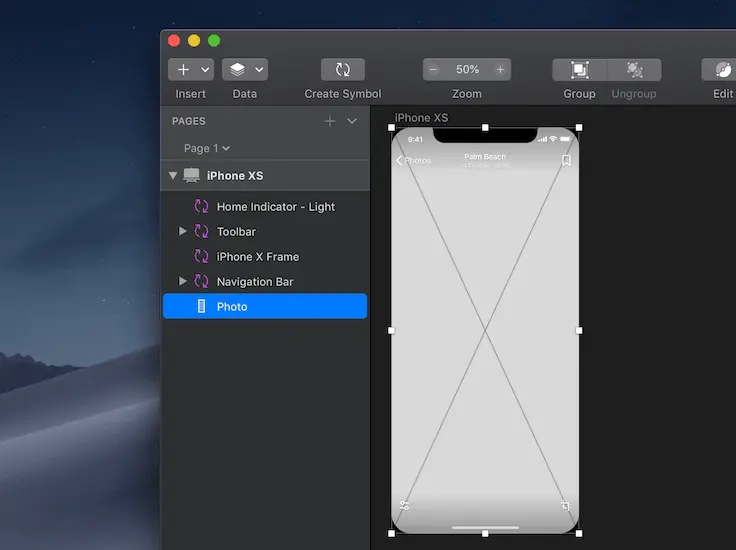Open the Data dropdown chevron
This screenshot has height=550, width=736.
point(259,69)
